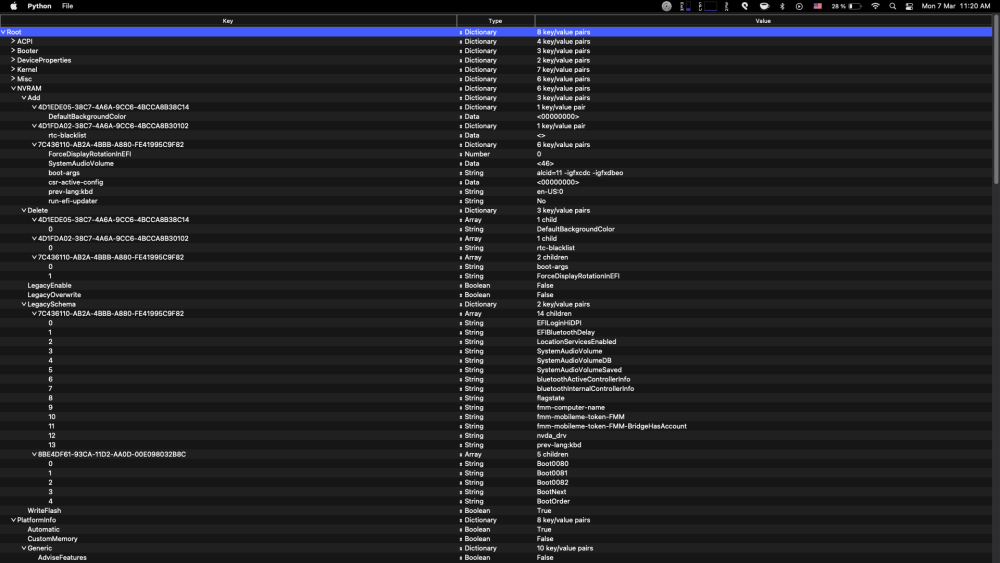Image resolution: width=1000 pixels, height=563 pixels.
Task: Open type selector for LegacyEnable row
Action: pyautogui.click(x=461, y=286)
